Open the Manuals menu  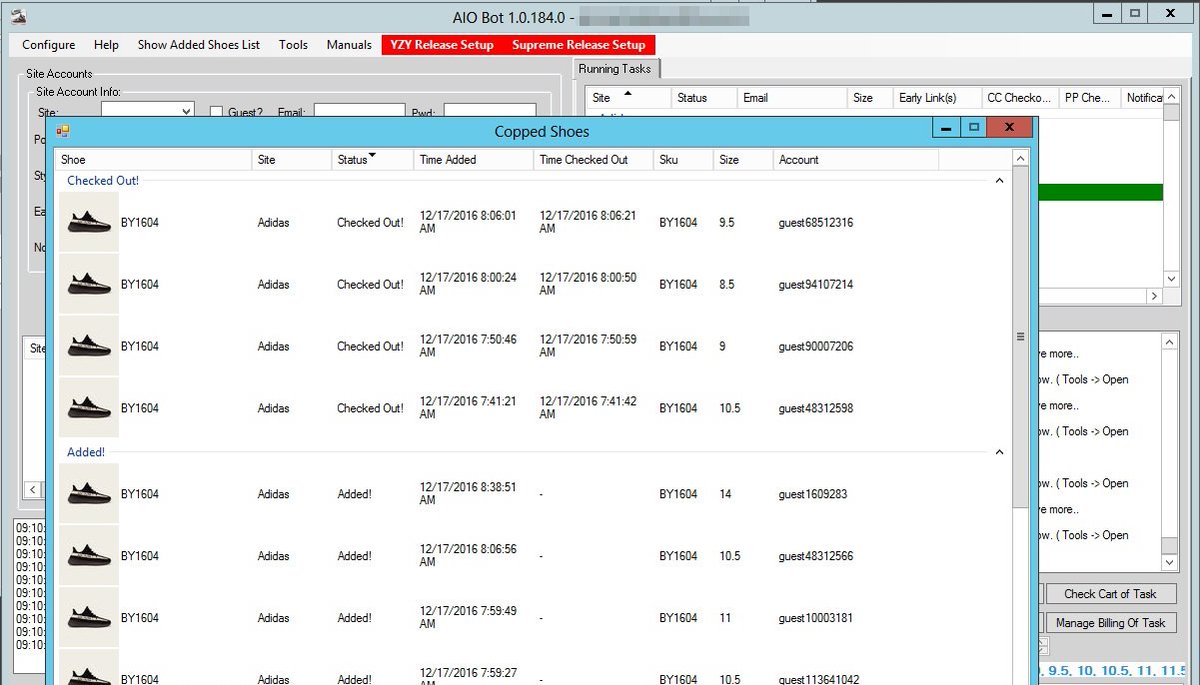pyautogui.click(x=349, y=44)
